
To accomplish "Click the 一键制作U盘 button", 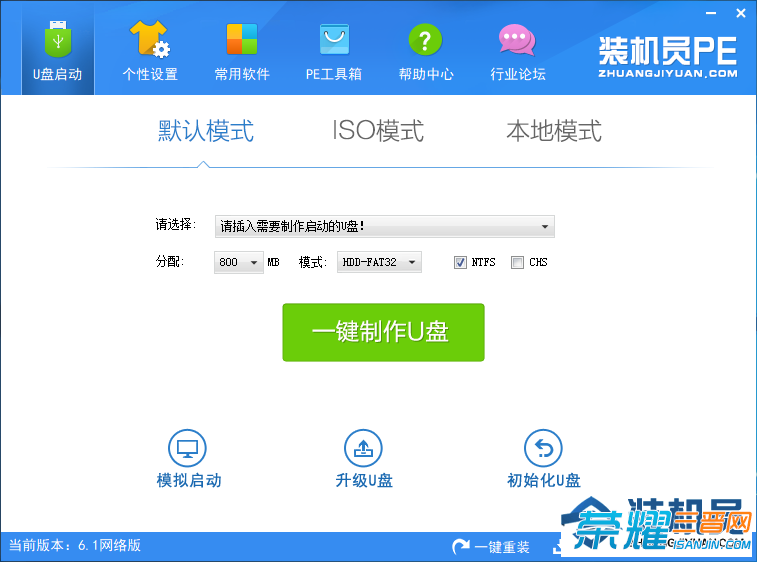I will (x=383, y=332).
